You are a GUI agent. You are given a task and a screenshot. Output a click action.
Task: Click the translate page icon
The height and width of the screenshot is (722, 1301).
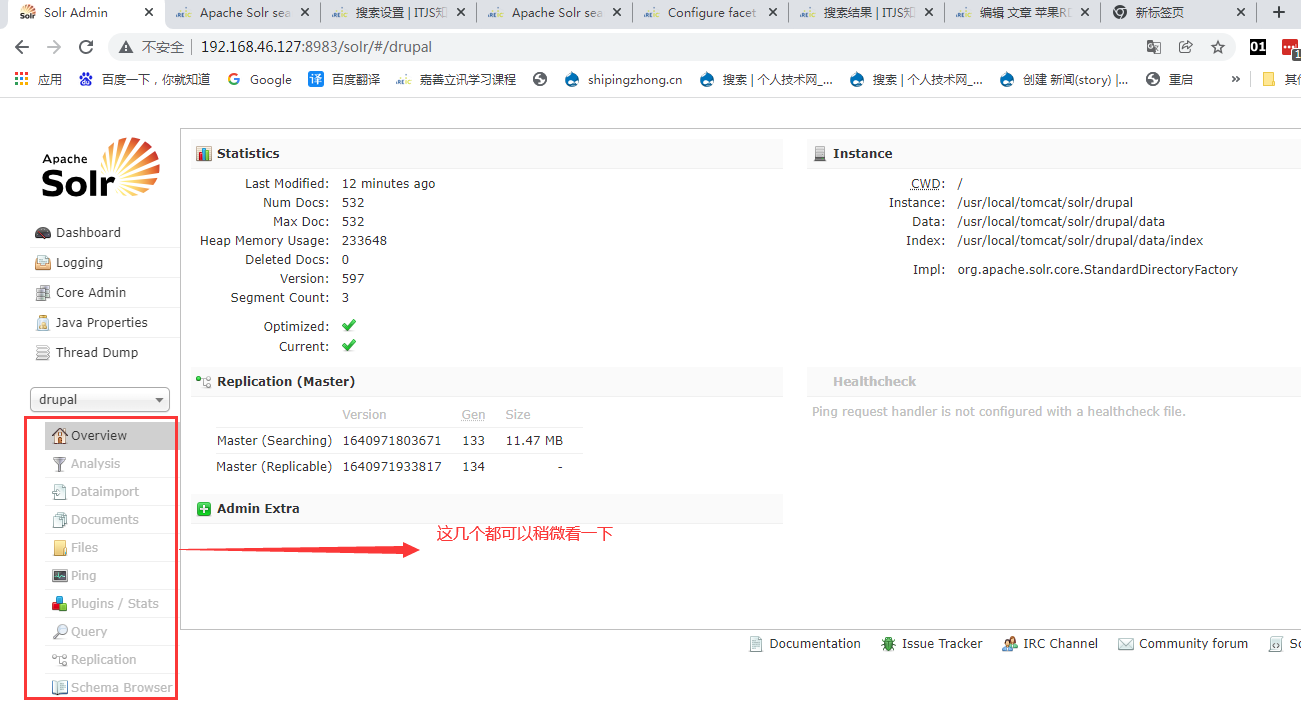(x=1154, y=47)
